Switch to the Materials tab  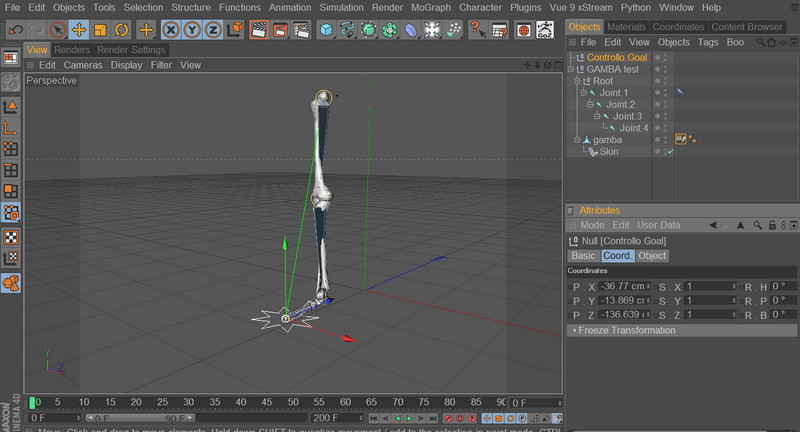[x=626, y=27]
